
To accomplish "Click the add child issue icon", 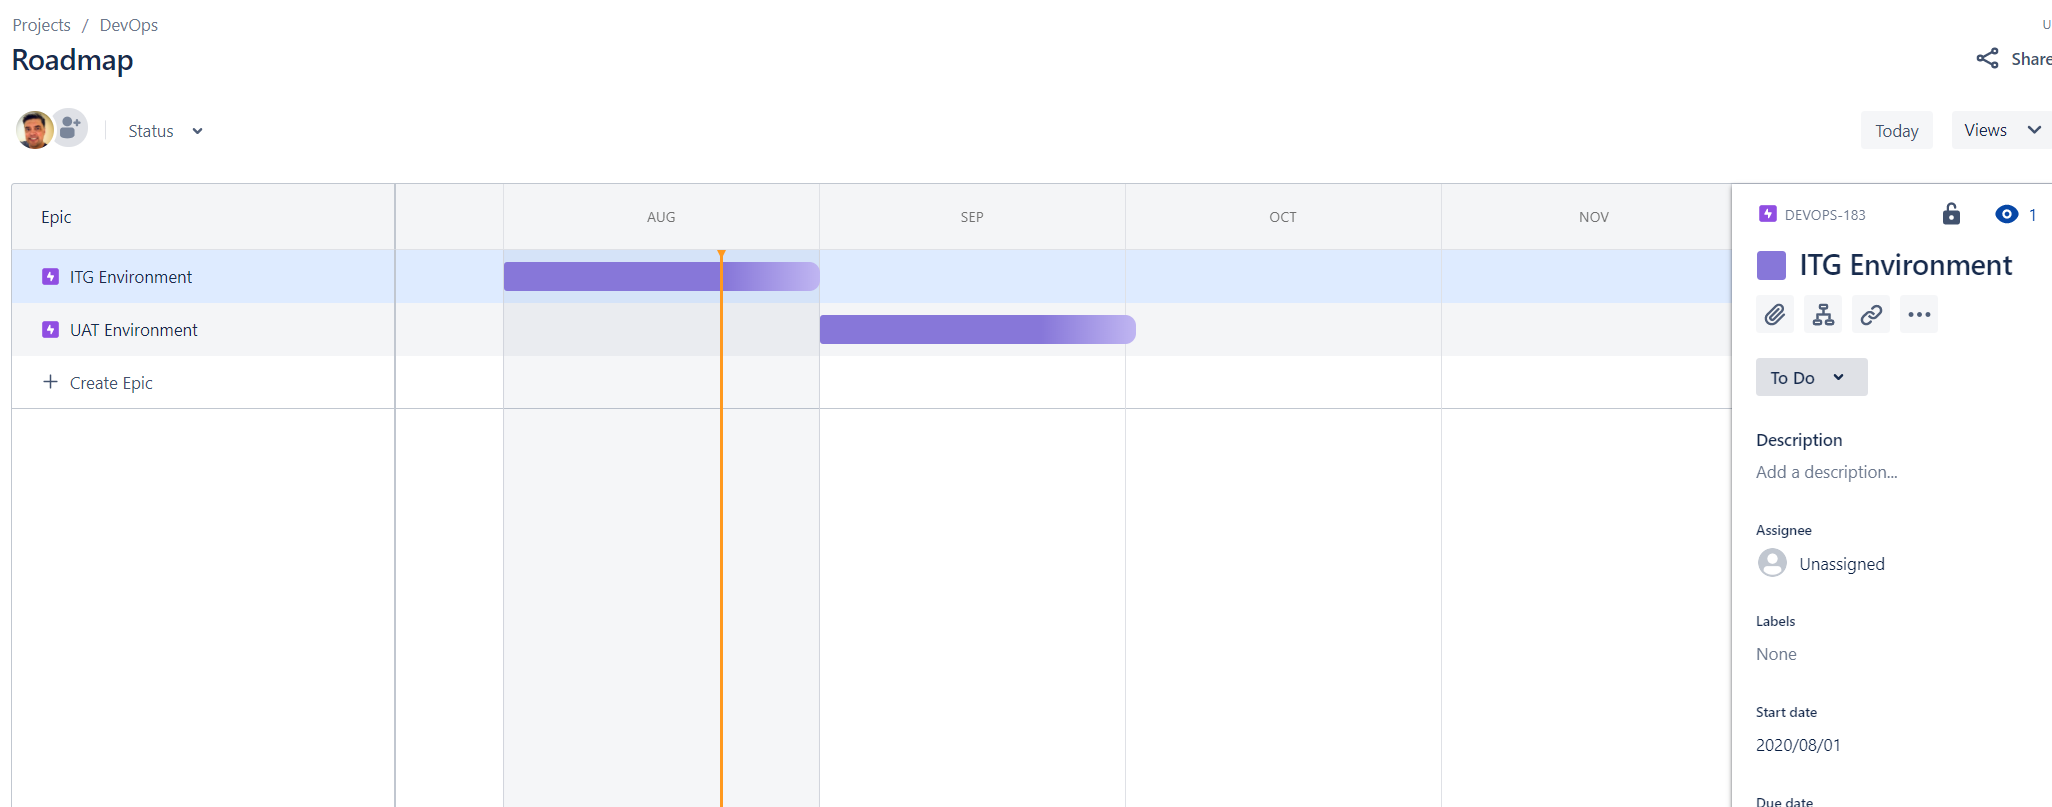I will [1823, 315].
